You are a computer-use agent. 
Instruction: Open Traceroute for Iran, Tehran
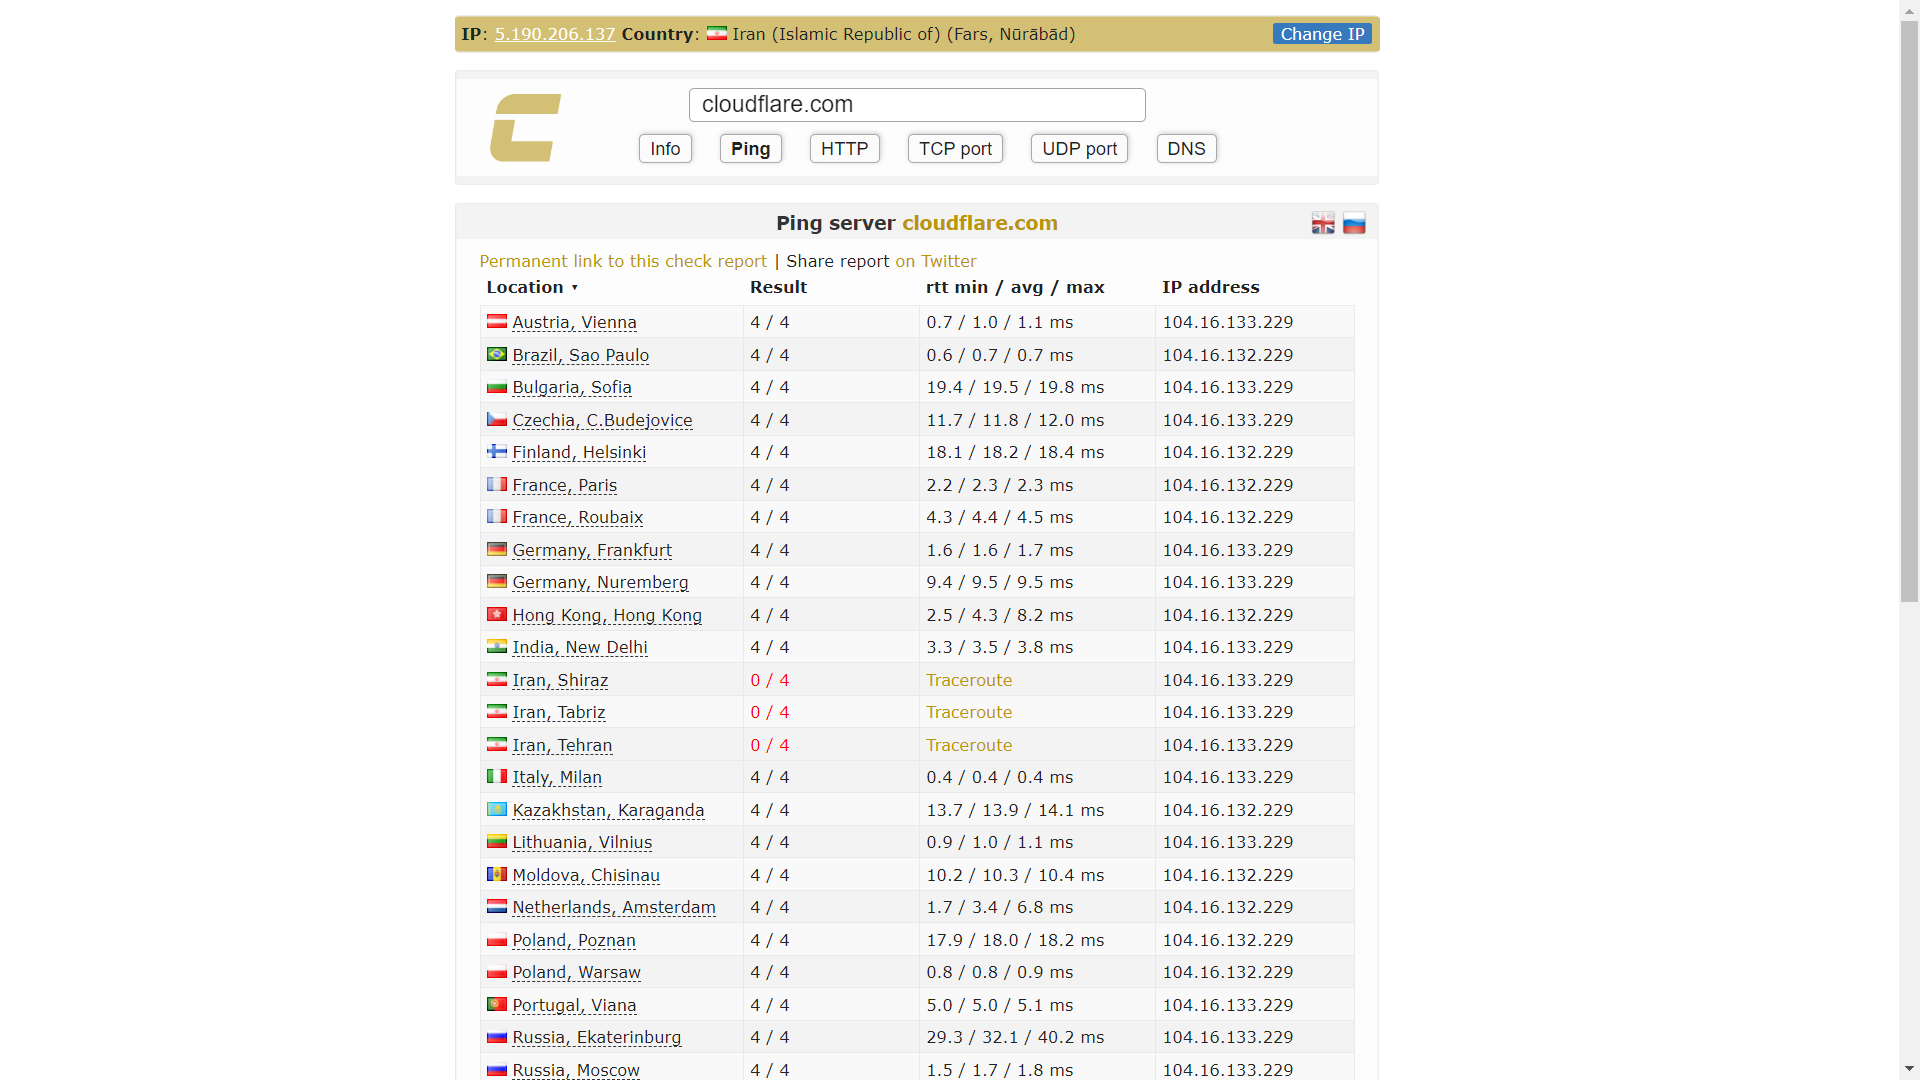tap(969, 745)
